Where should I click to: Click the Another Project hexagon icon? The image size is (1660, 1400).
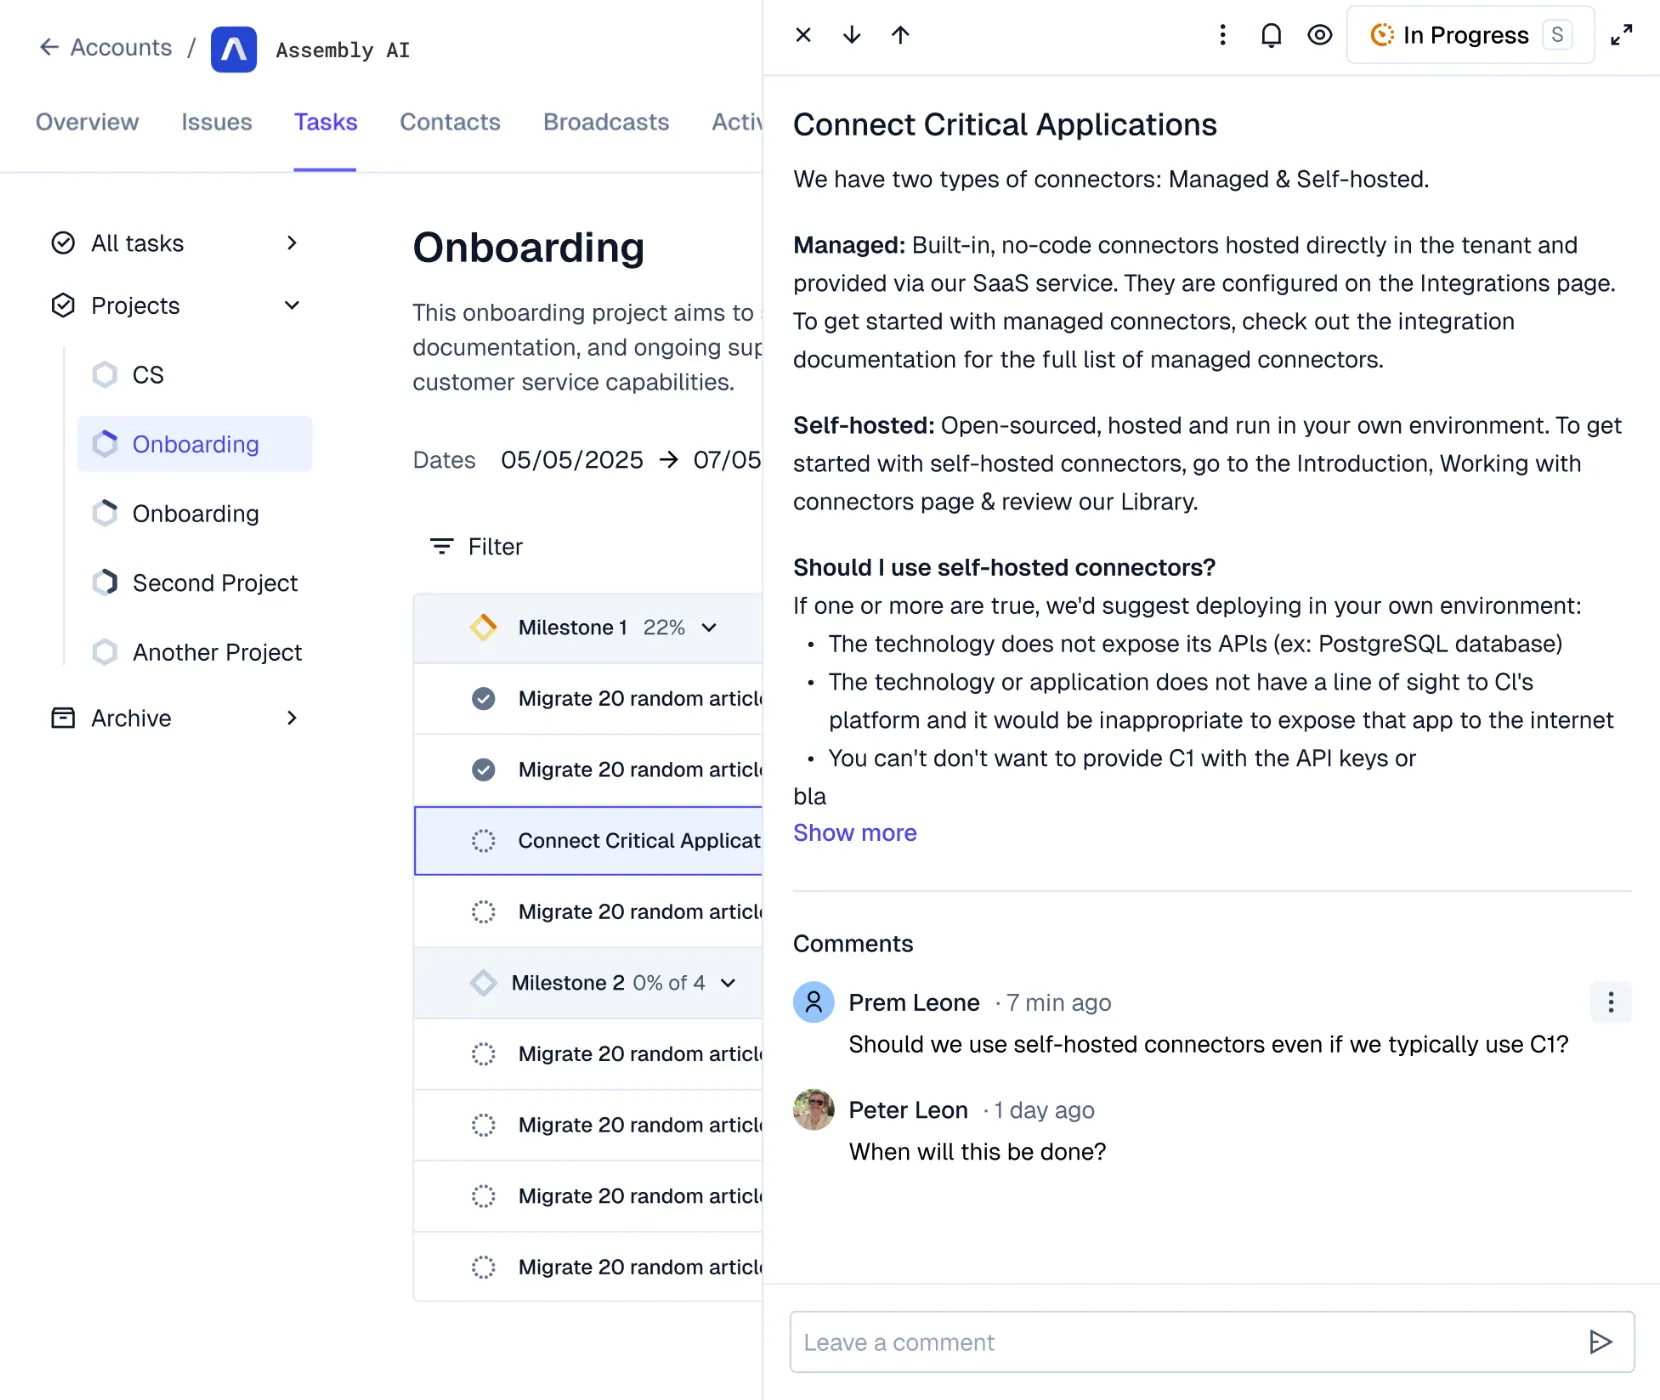pos(105,652)
